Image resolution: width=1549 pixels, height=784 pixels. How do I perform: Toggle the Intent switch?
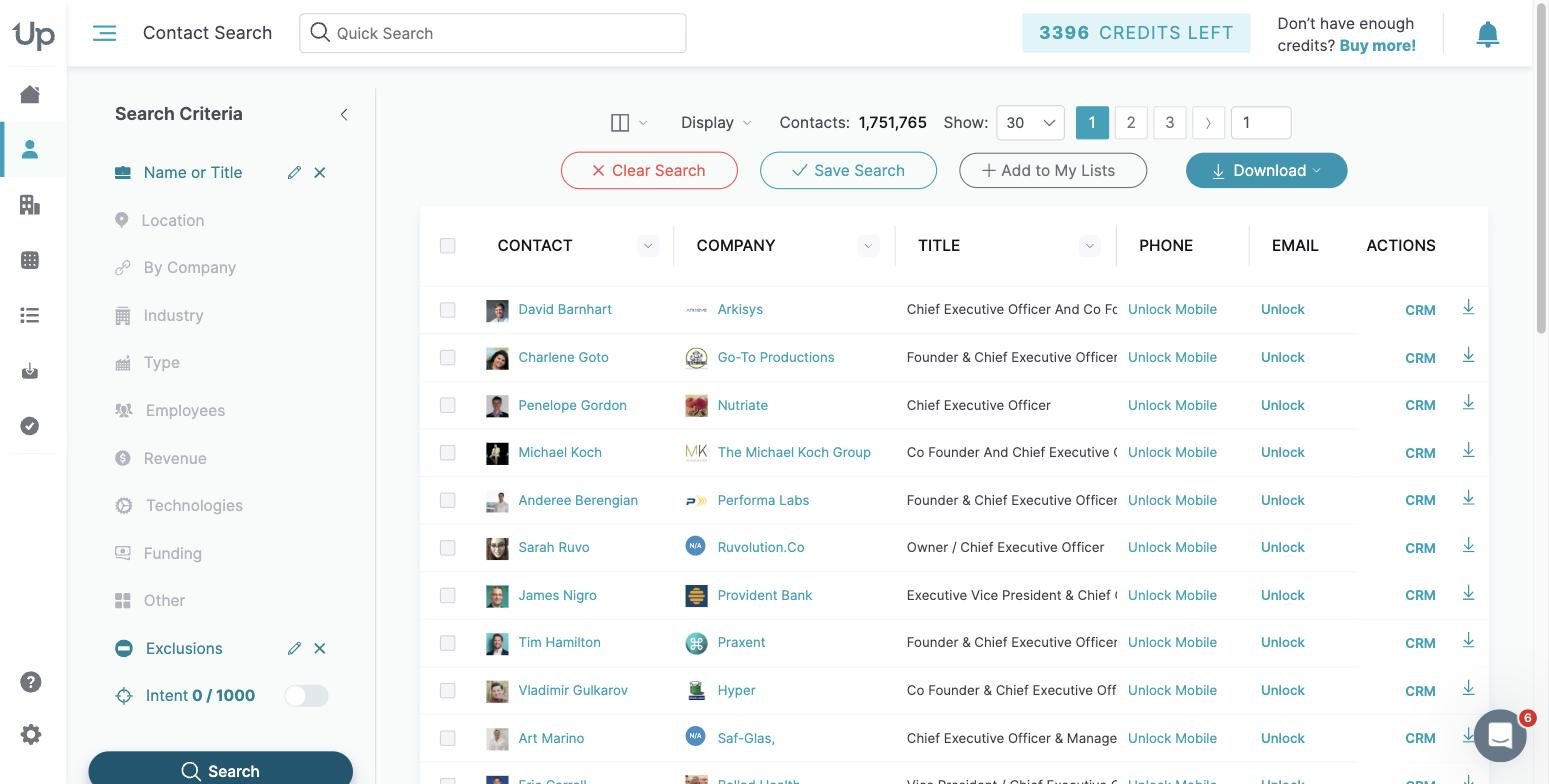(306, 696)
